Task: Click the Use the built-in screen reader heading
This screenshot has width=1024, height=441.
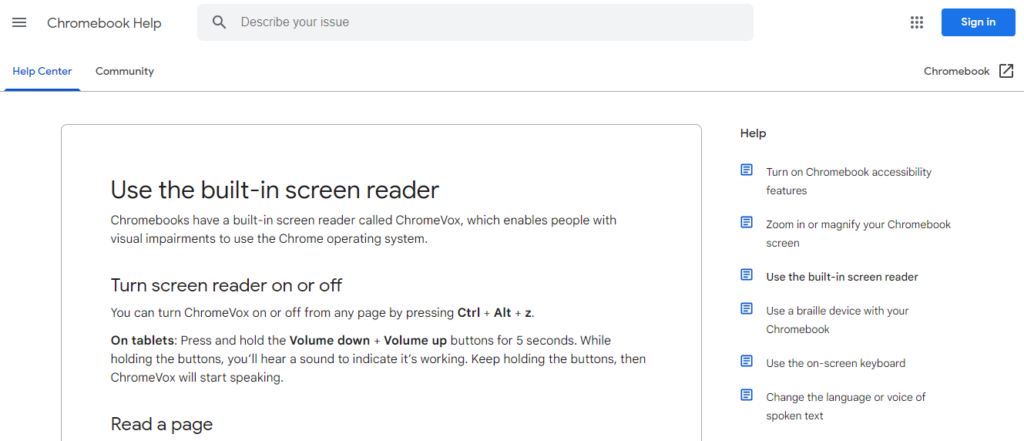Action: click(274, 190)
